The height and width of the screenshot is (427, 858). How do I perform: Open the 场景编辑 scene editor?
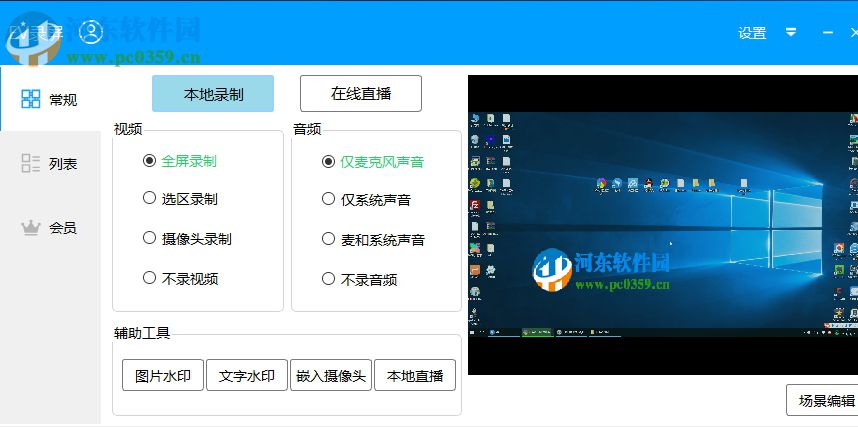(x=822, y=400)
